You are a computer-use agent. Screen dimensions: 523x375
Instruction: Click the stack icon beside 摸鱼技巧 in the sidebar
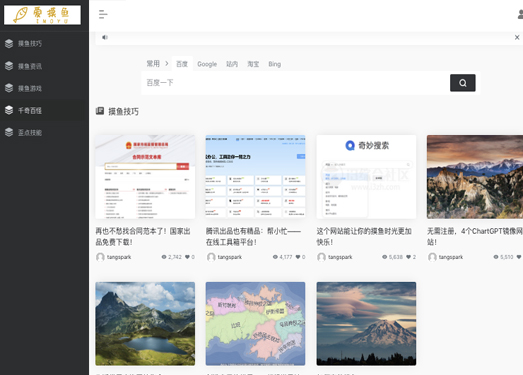click(9, 43)
